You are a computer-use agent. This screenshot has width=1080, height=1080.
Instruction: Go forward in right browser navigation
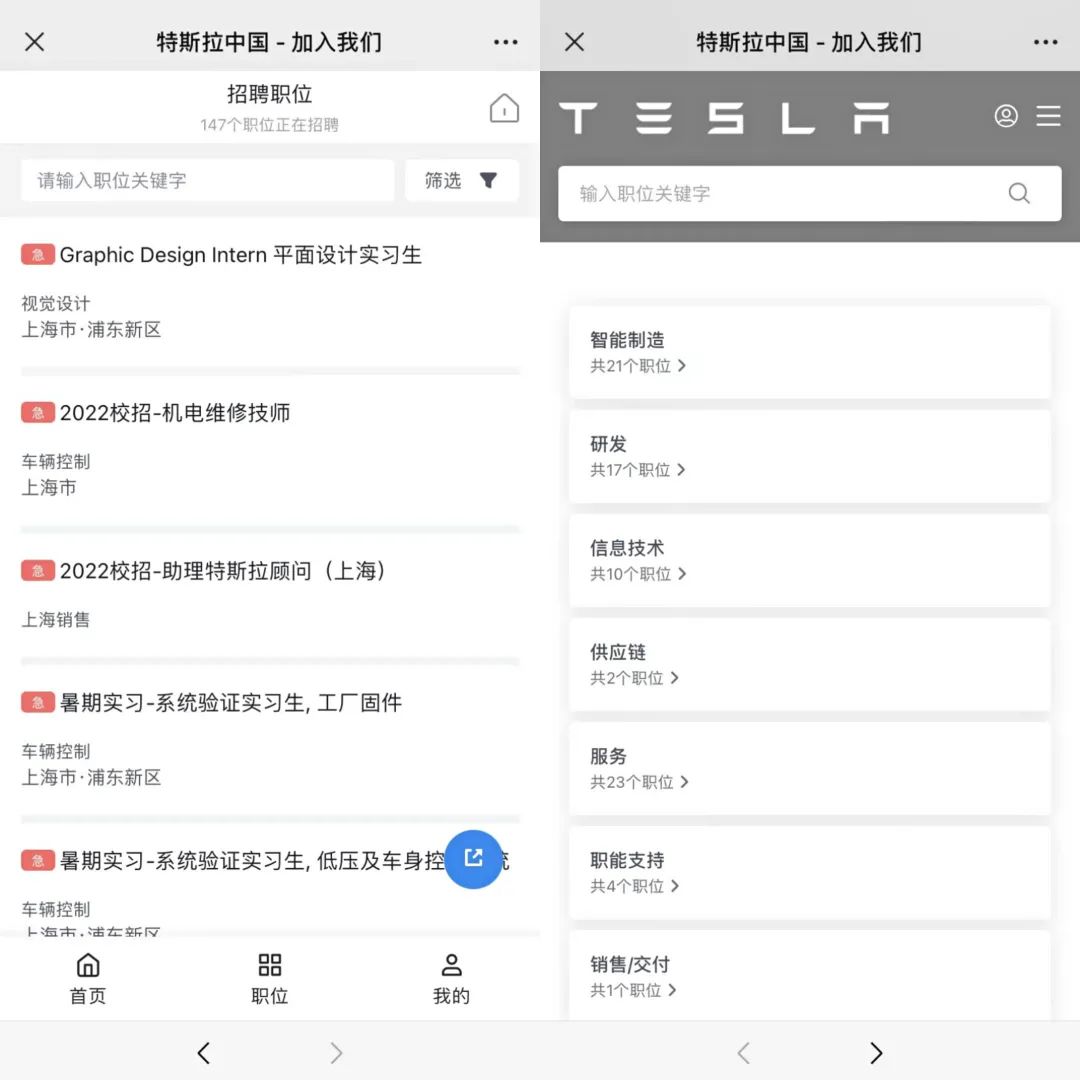875,1052
